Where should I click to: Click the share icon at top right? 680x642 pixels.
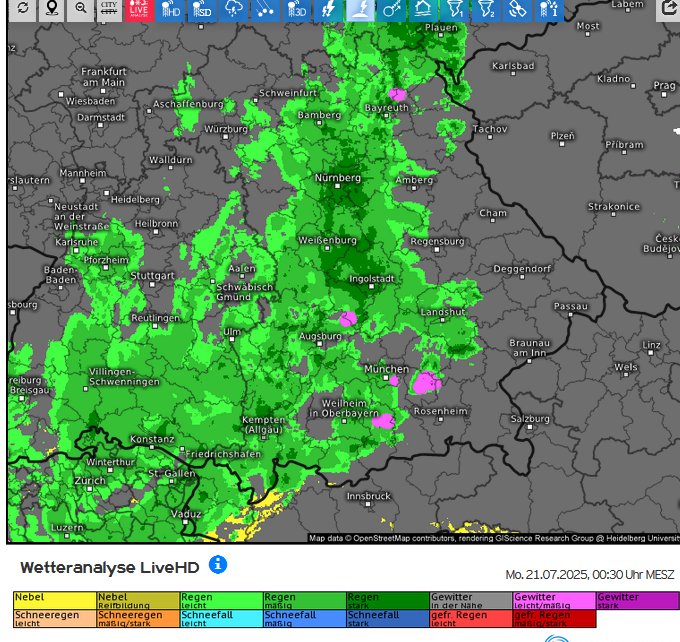[669, 10]
